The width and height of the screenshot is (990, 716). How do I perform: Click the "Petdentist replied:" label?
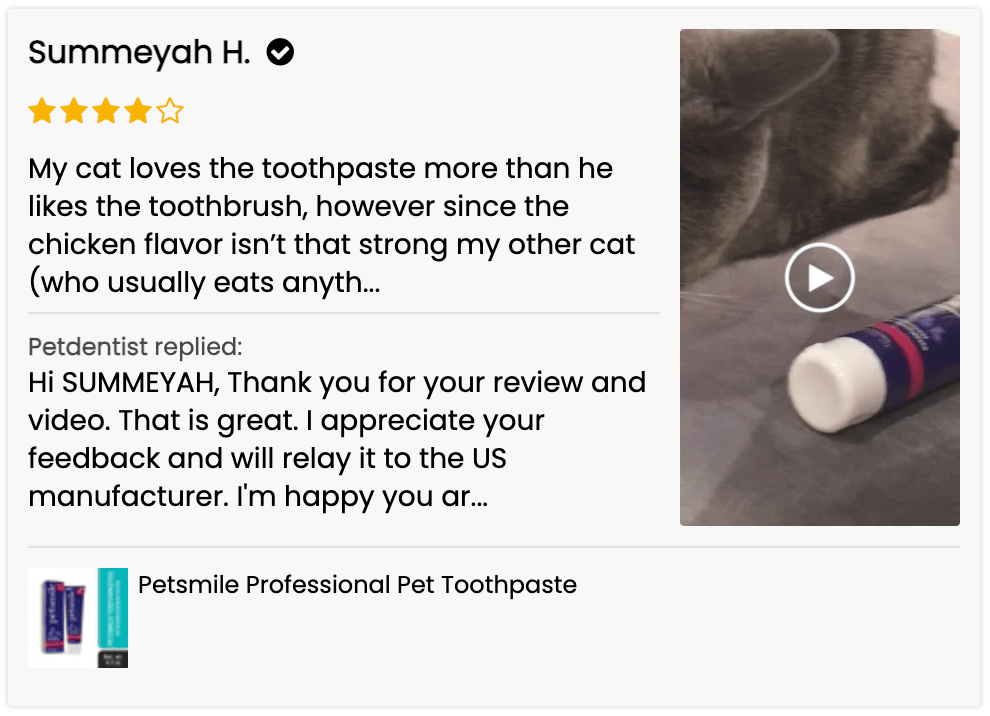point(135,347)
